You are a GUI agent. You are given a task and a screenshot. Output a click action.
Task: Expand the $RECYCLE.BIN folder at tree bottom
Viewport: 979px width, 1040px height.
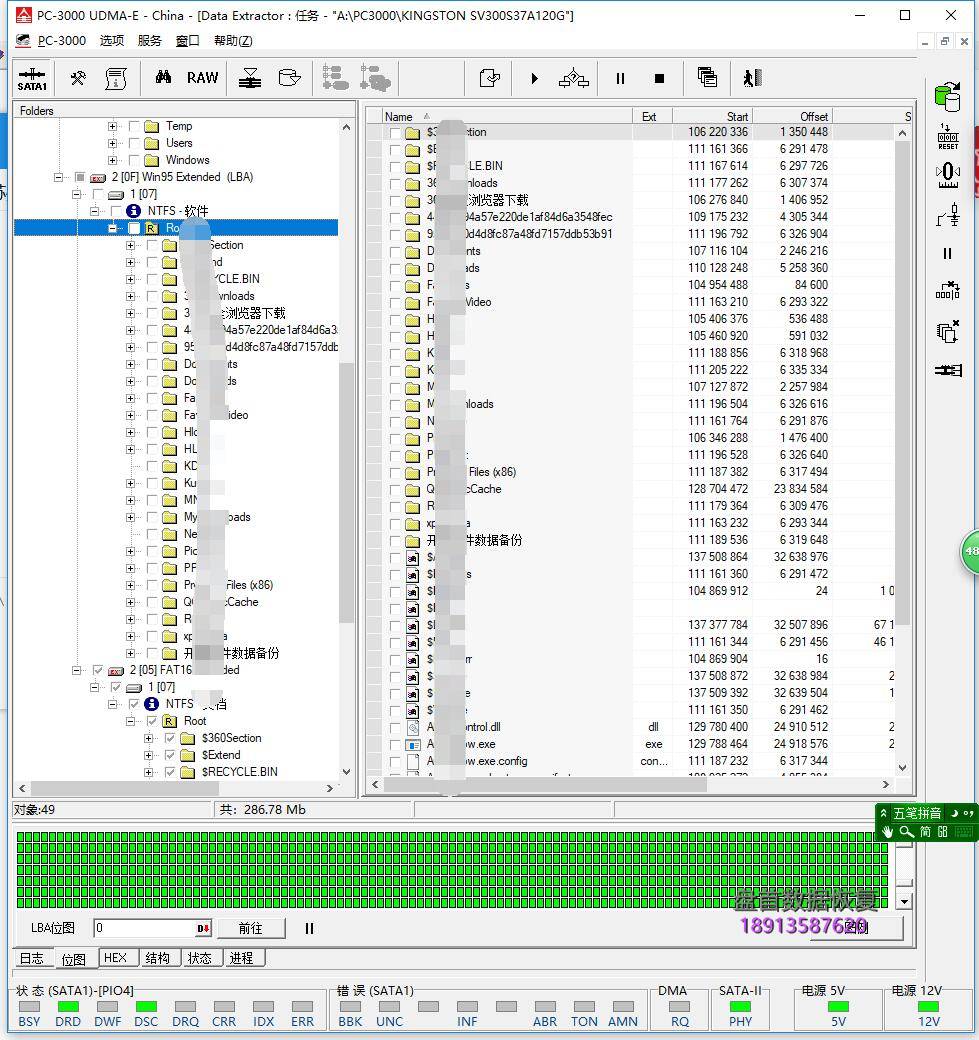tap(149, 772)
